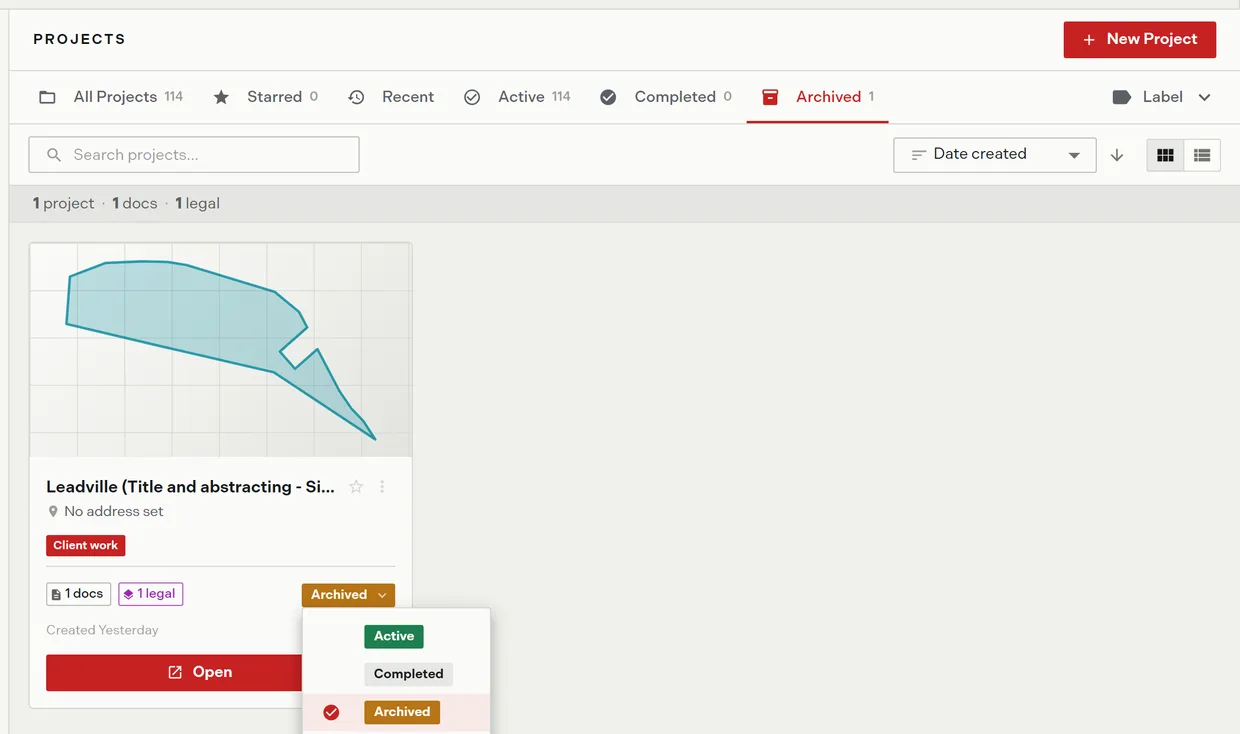Click the Created Yesterday text
Viewport: 1240px width, 734px height.
pos(102,630)
